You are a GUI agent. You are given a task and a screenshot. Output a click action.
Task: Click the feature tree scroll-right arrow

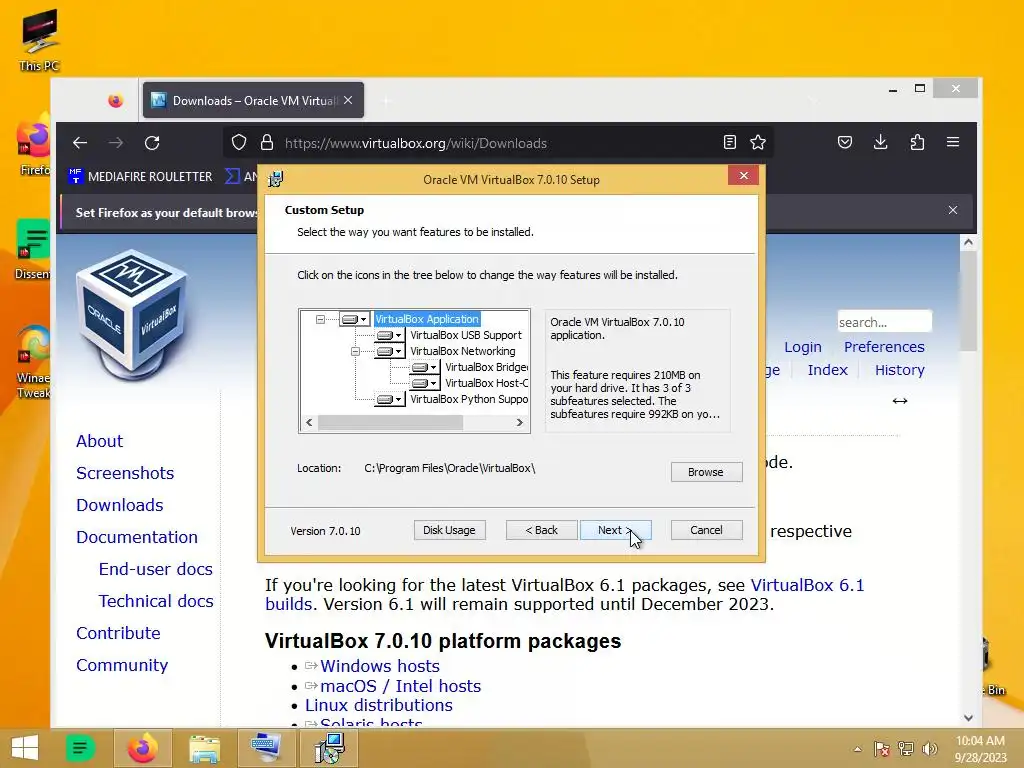(x=520, y=423)
